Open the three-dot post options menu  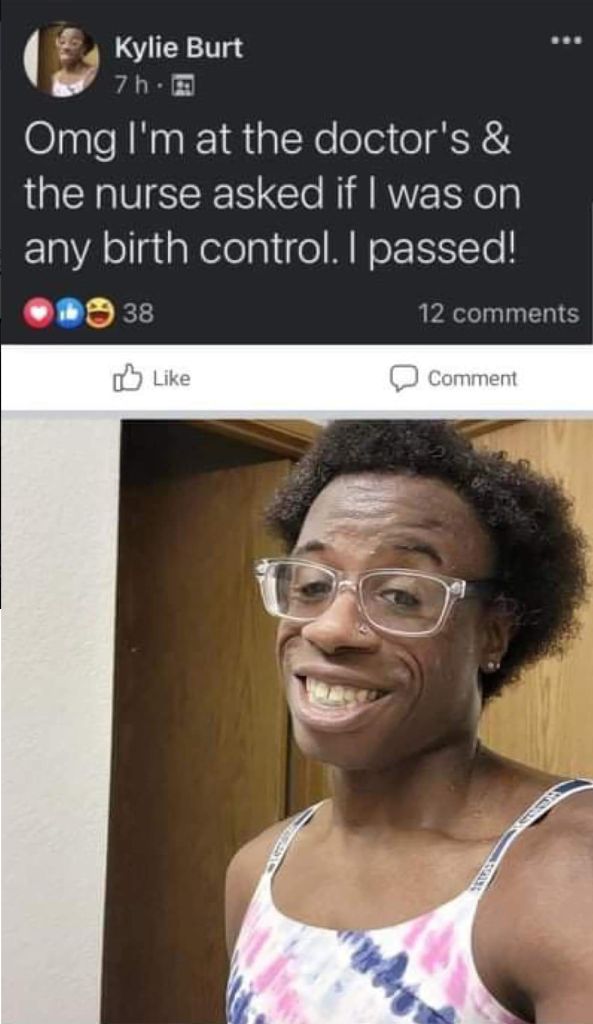point(565,41)
